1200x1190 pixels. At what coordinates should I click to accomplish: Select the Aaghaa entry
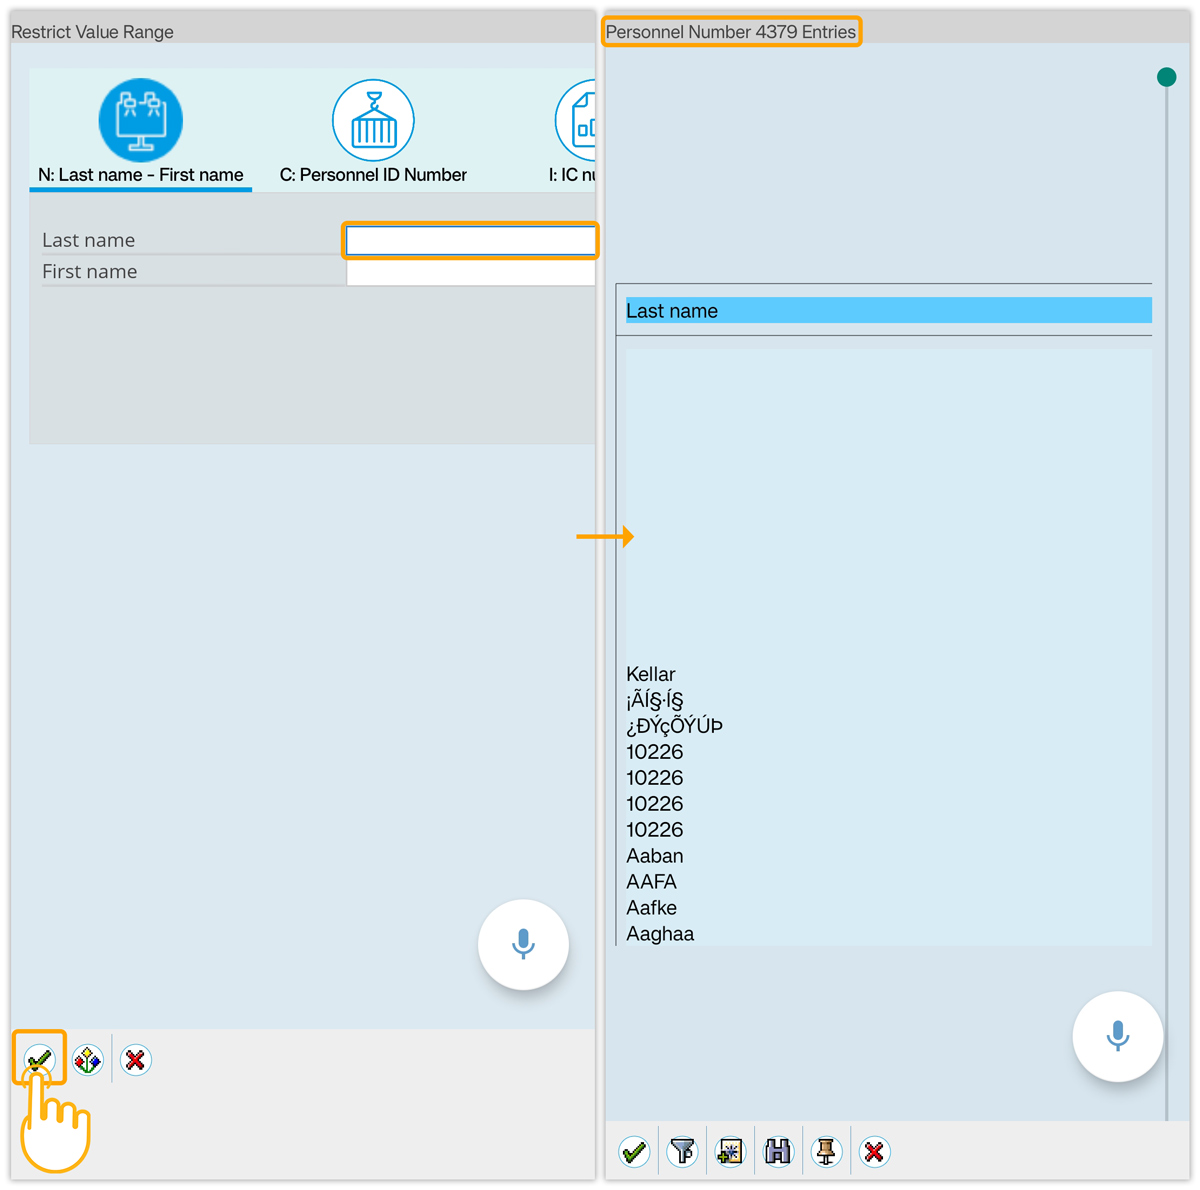(660, 934)
